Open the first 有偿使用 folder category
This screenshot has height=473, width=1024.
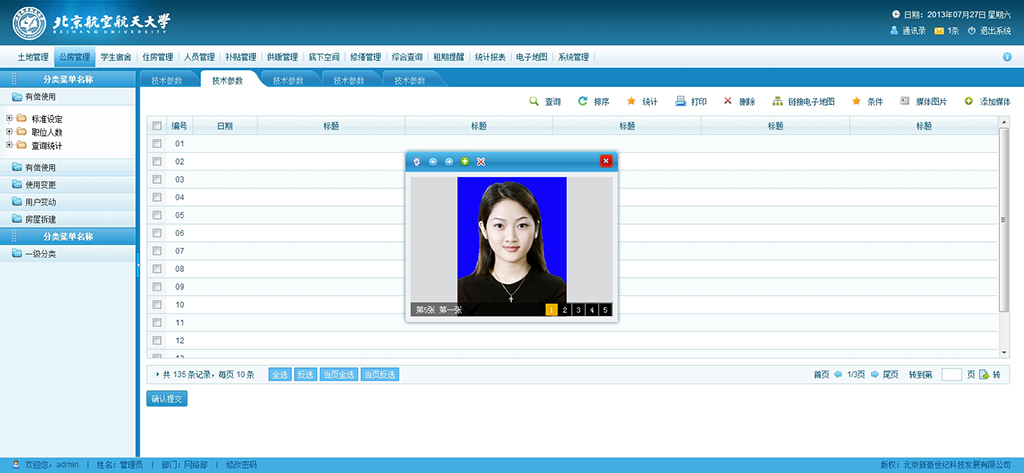tap(67, 97)
